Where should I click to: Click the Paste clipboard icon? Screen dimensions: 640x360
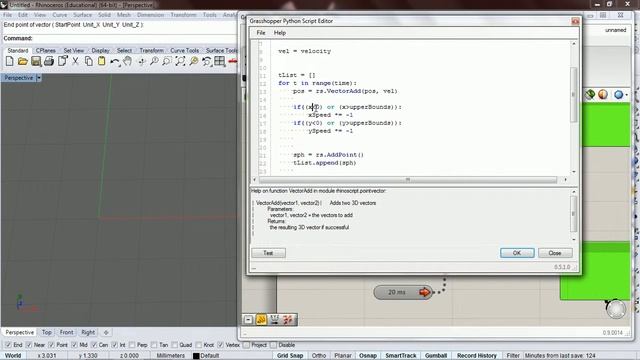102,61
